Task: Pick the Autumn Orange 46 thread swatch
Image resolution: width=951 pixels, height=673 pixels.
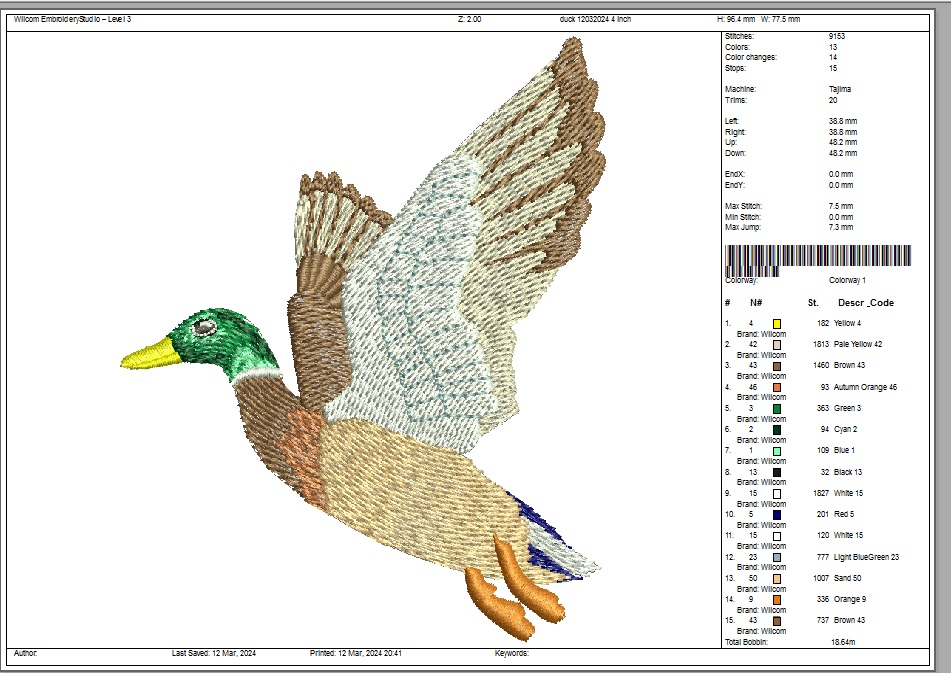Action: coord(776,387)
